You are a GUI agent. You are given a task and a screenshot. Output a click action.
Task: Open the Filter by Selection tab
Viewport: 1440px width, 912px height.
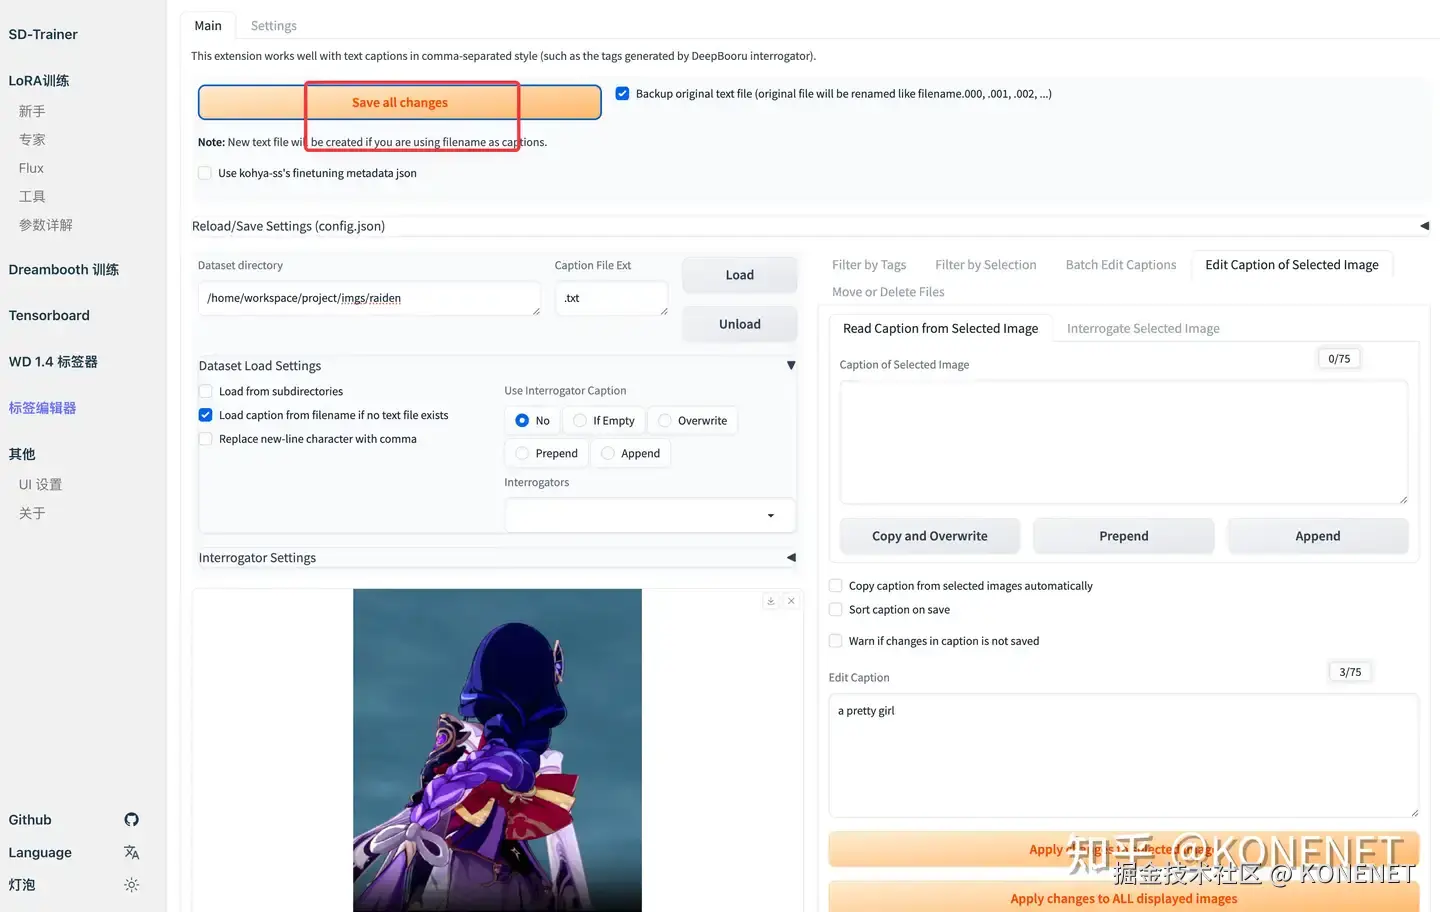pos(986,265)
